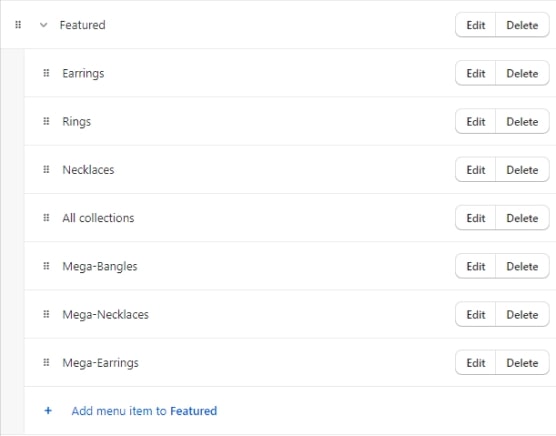Select the Mega-Bangles drag handle icon
This screenshot has height=436, width=556.
(46, 266)
